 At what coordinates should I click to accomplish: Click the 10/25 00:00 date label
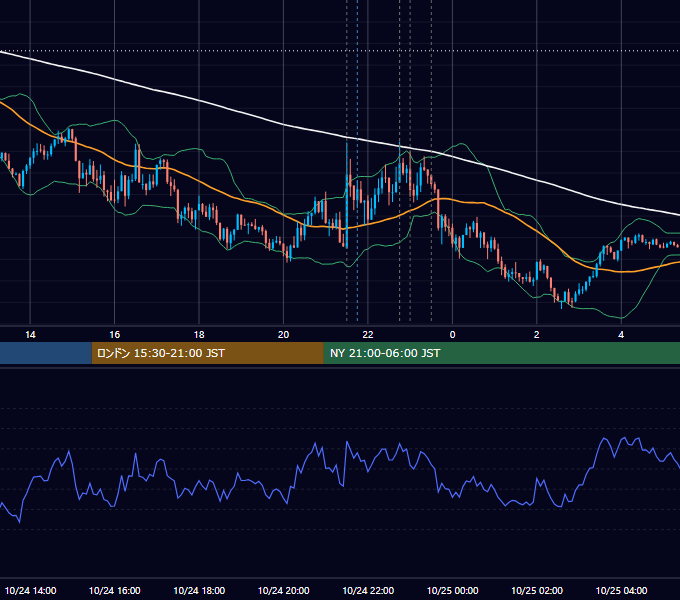click(x=452, y=590)
